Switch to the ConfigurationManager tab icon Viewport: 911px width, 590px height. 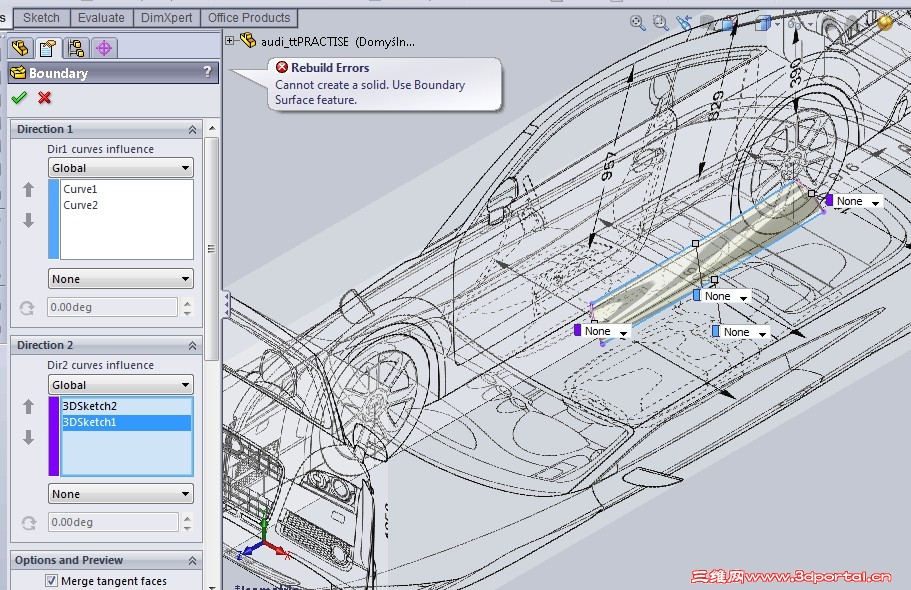click(x=74, y=47)
